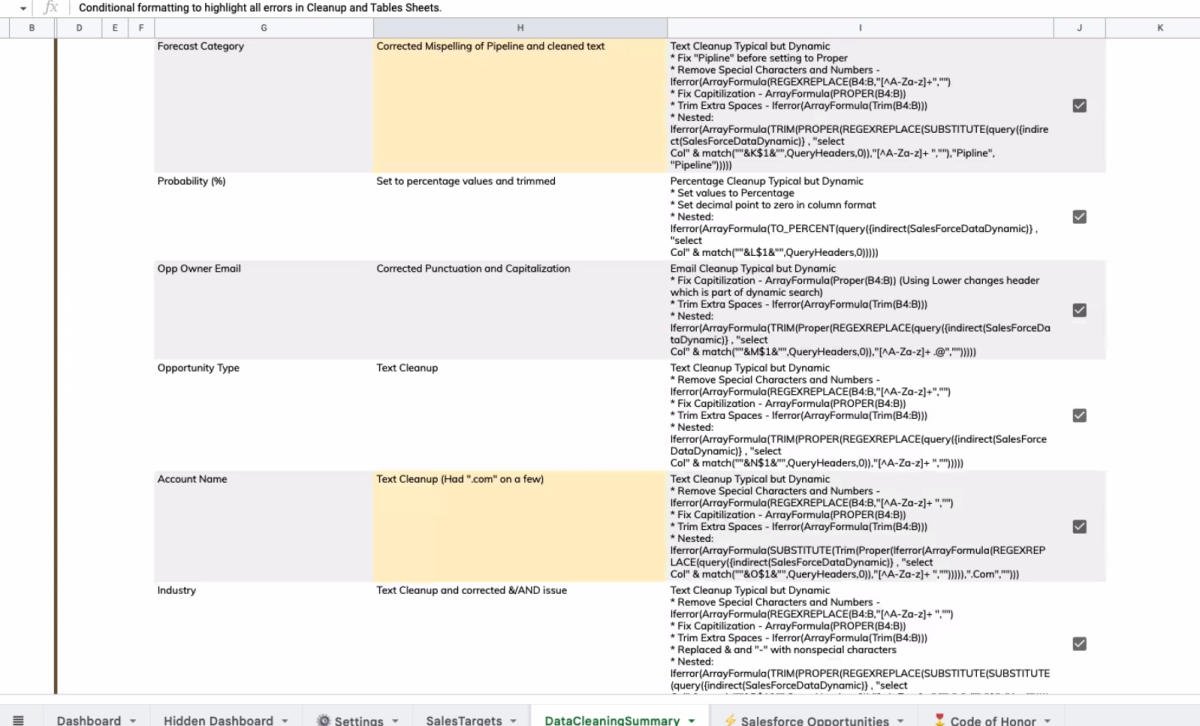The width and height of the screenshot is (1200, 726).
Task: Click the fx function icon in formula bar
Action: tap(51, 7)
